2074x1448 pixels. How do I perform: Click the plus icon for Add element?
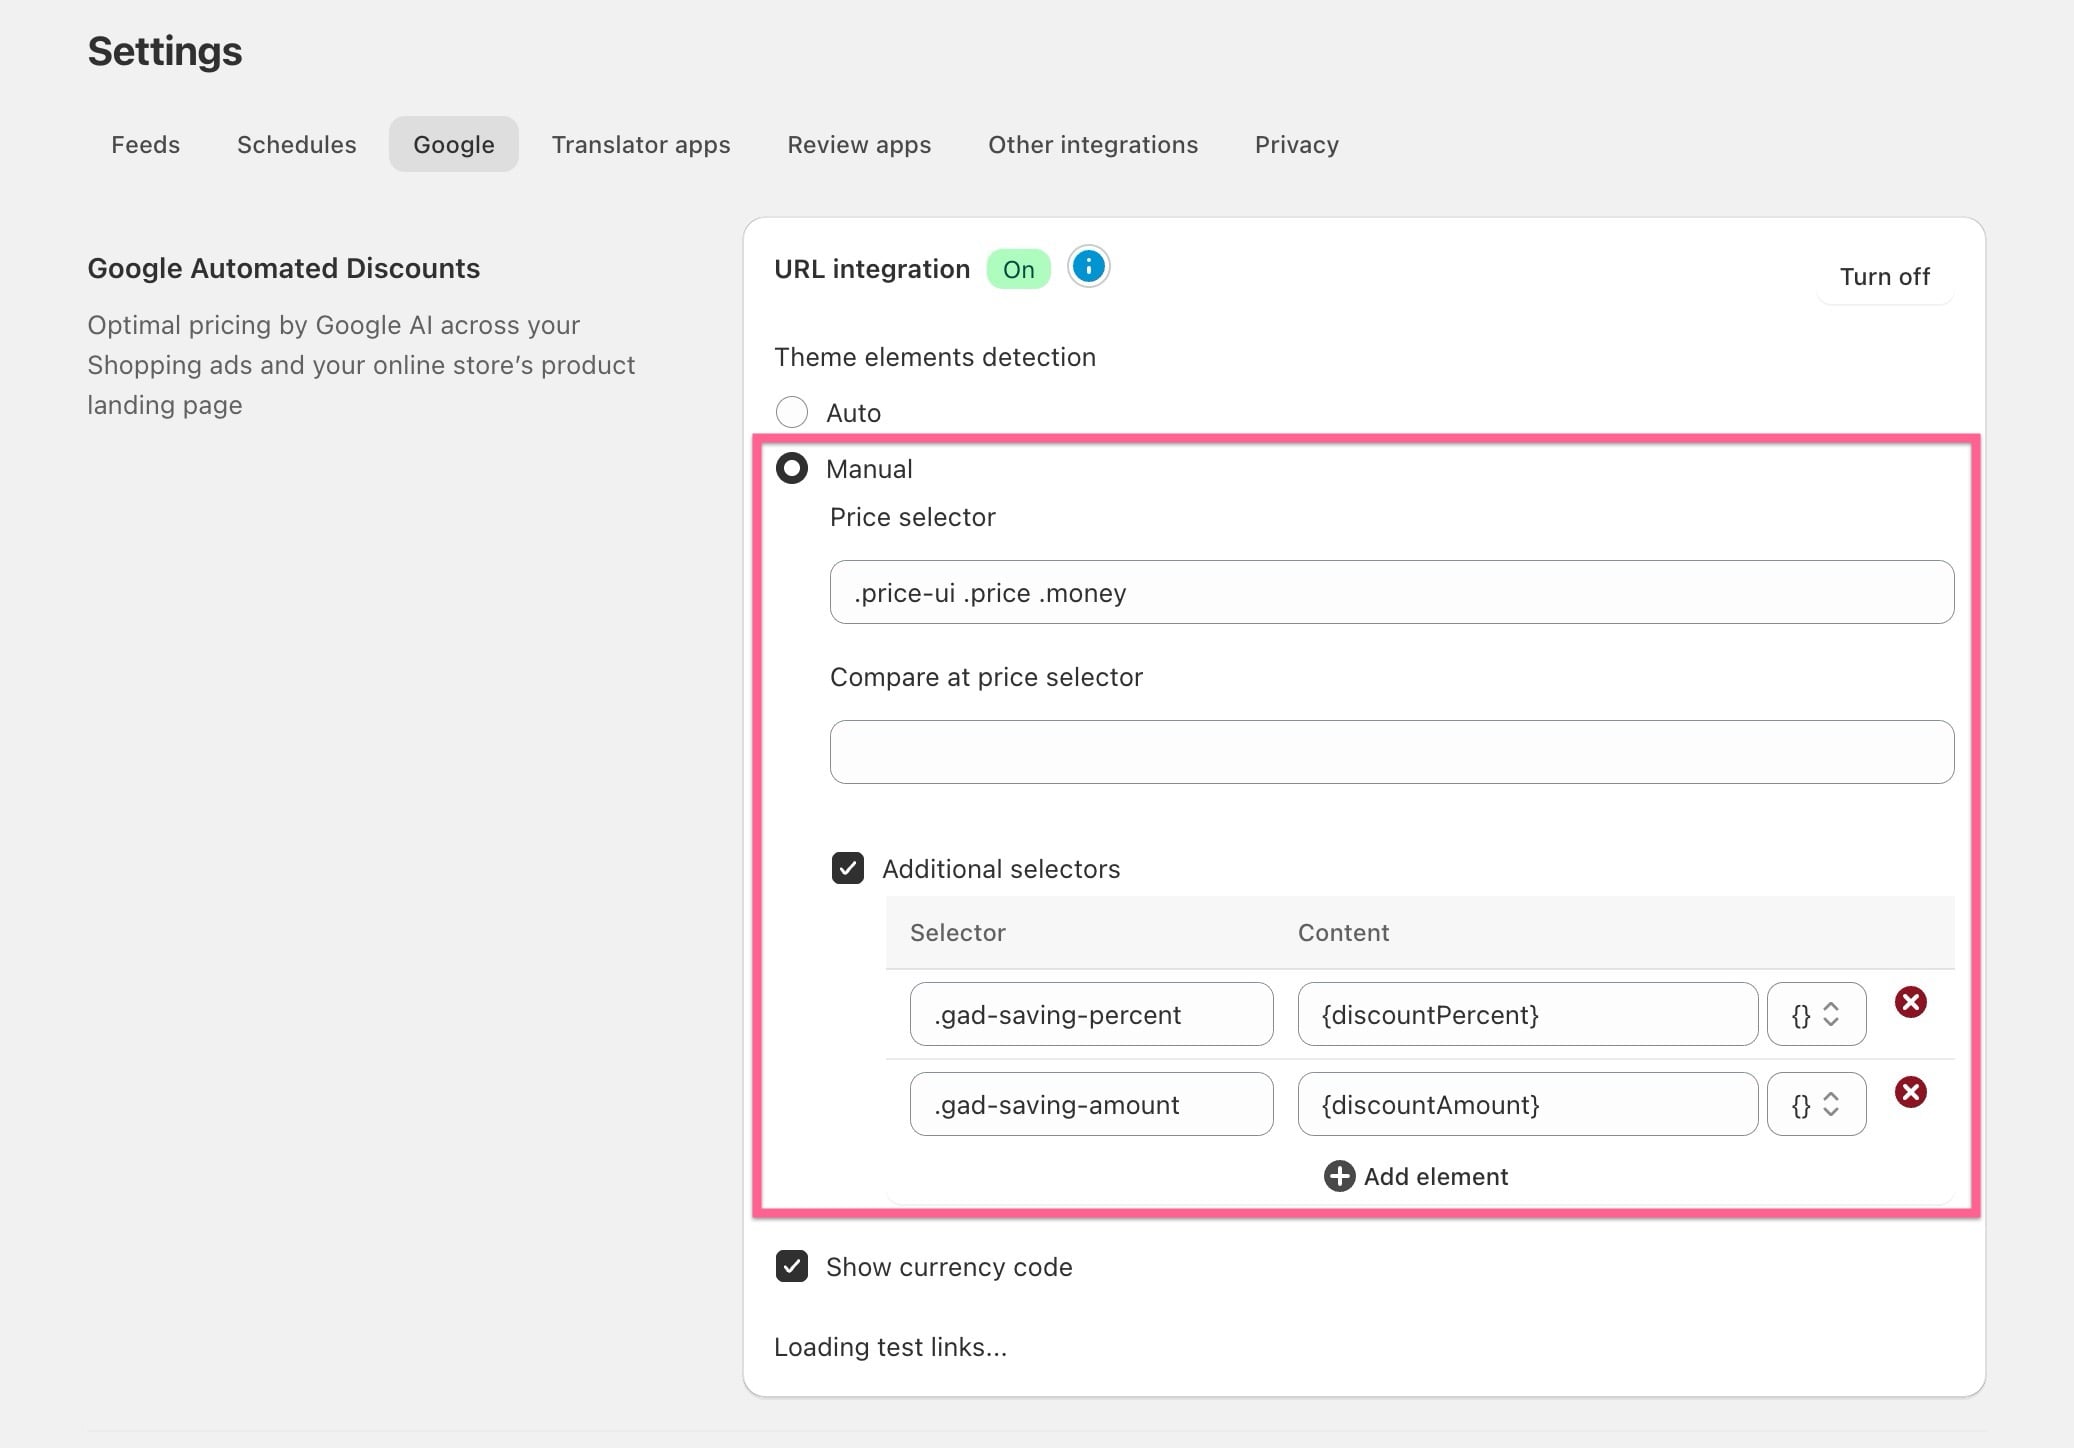pos(1339,1176)
